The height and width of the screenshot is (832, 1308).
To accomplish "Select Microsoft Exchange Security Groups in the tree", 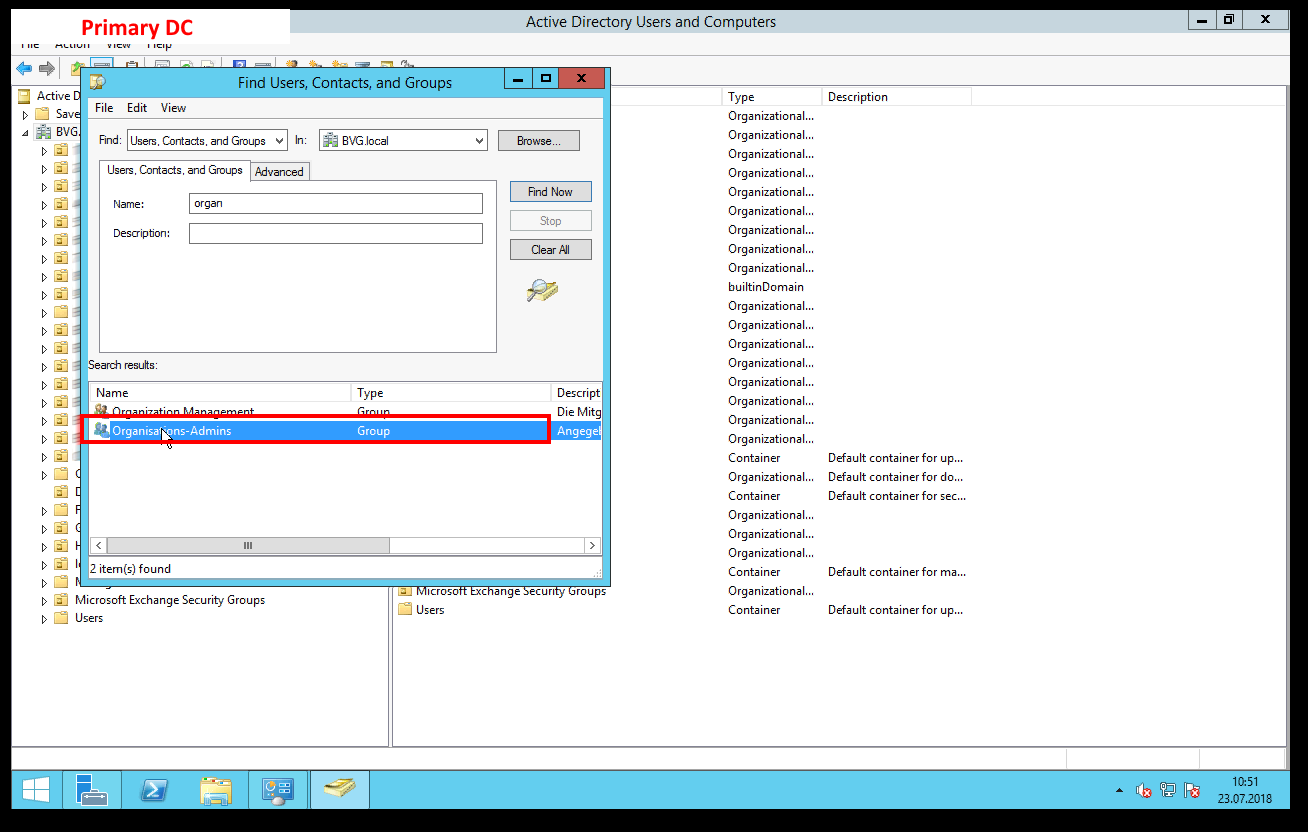I will pyautogui.click(x=170, y=600).
